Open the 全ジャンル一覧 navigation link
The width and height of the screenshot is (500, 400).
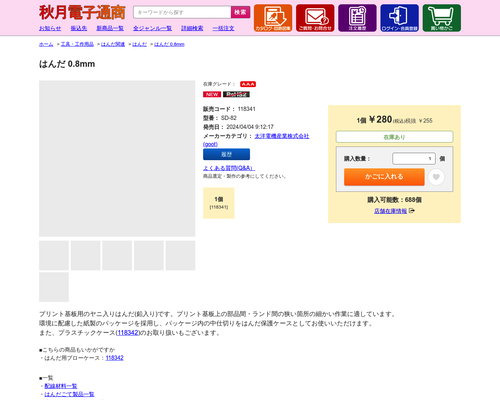[152, 28]
